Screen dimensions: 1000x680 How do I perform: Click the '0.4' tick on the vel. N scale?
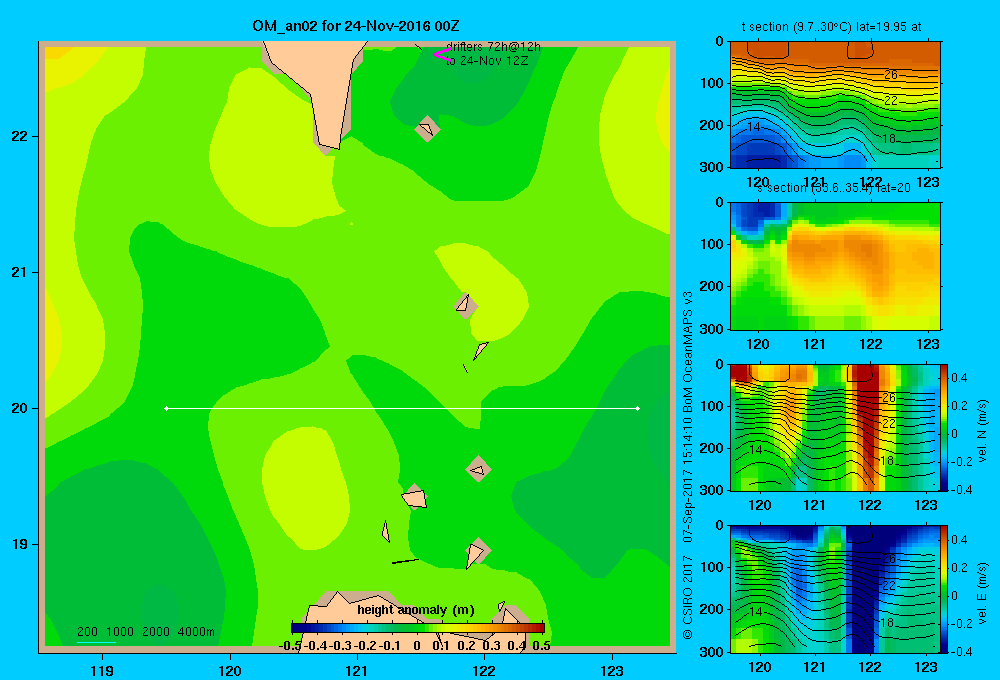click(959, 378)
